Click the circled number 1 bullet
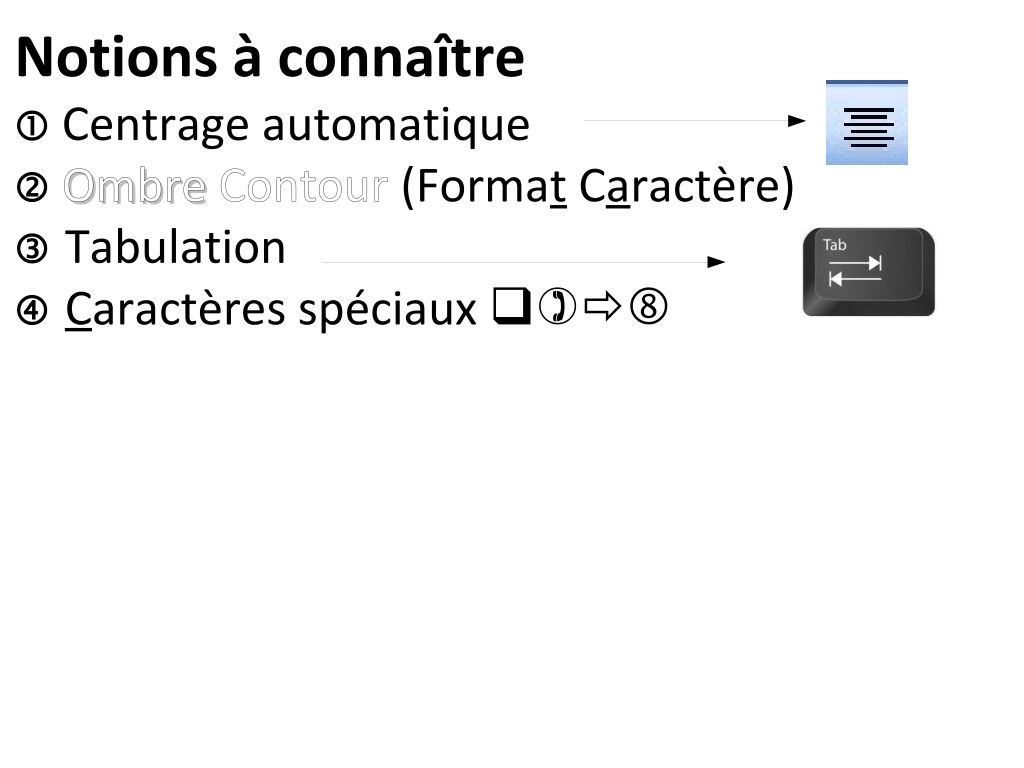The height and width of the screenshot is (768, 1024). coord(32,126)
